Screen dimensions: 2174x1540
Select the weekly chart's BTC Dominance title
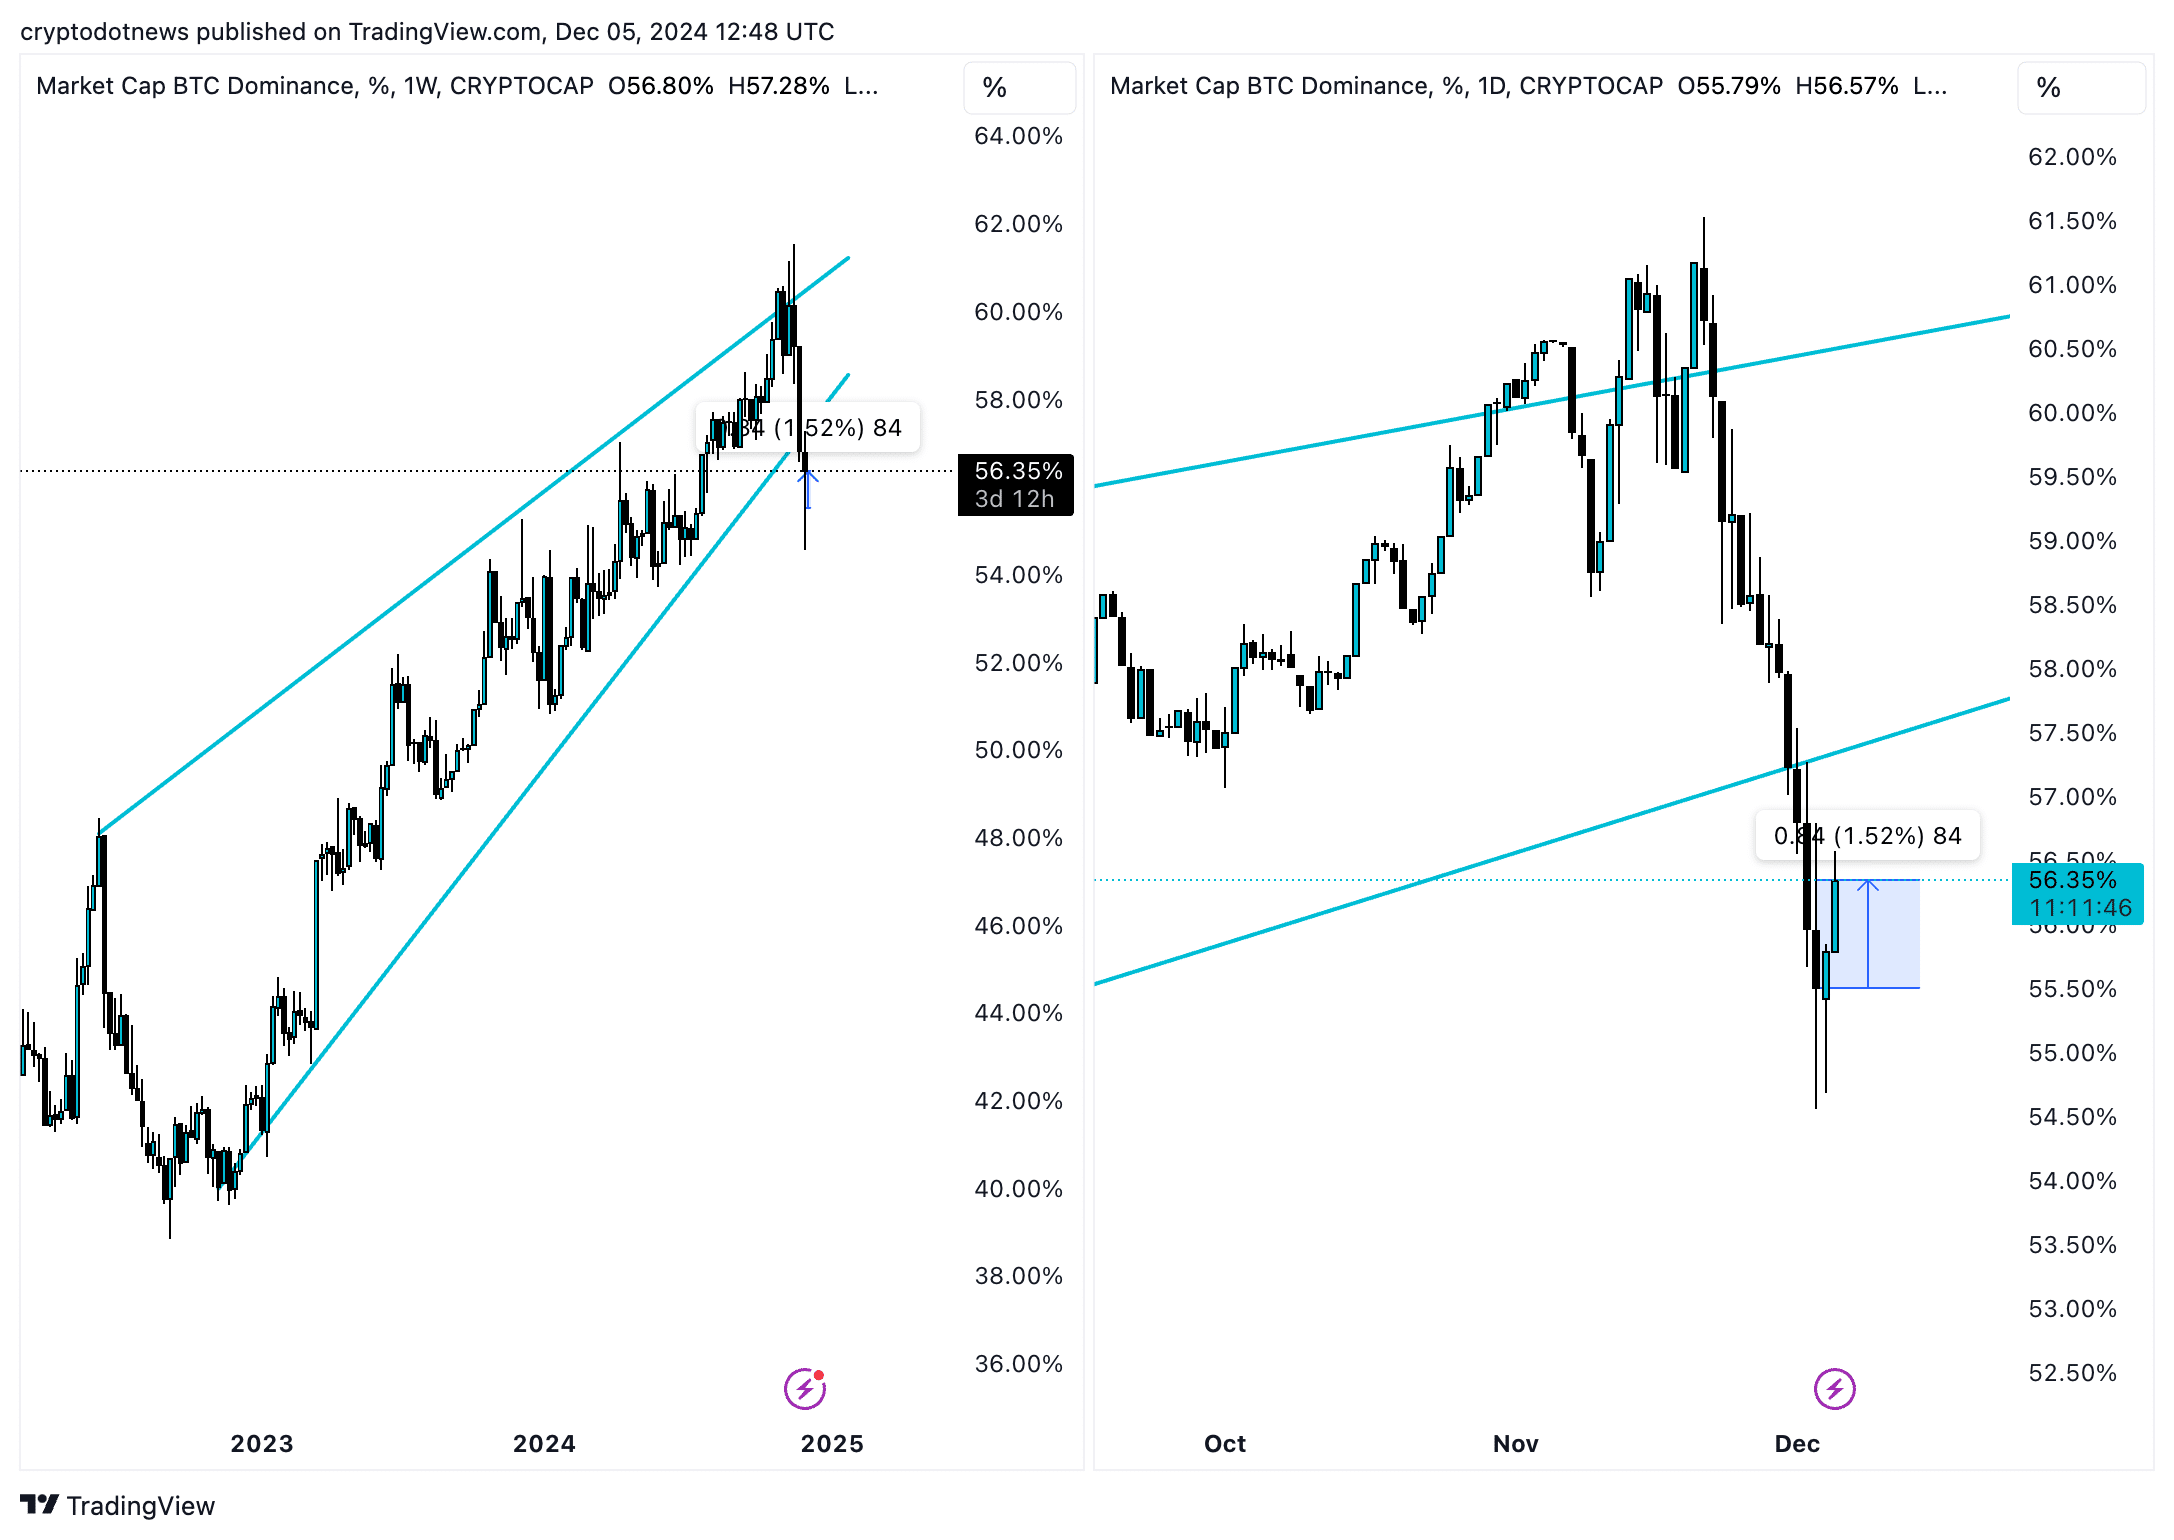314,86
